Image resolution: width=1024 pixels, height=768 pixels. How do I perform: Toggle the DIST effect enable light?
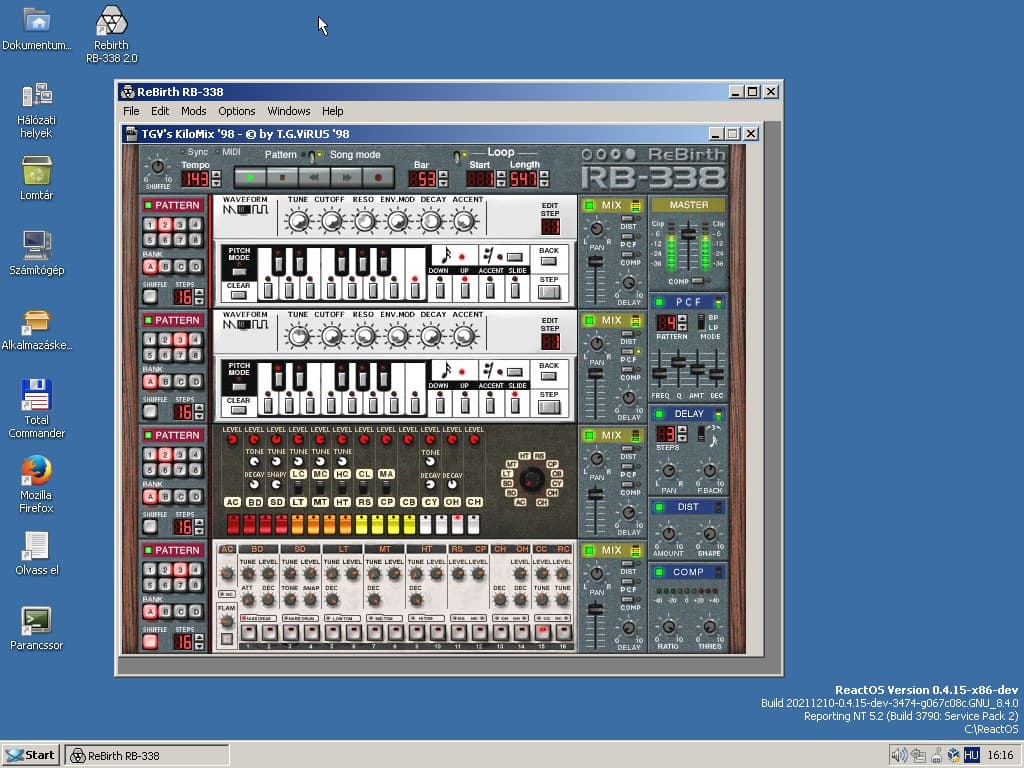[659, 507]
